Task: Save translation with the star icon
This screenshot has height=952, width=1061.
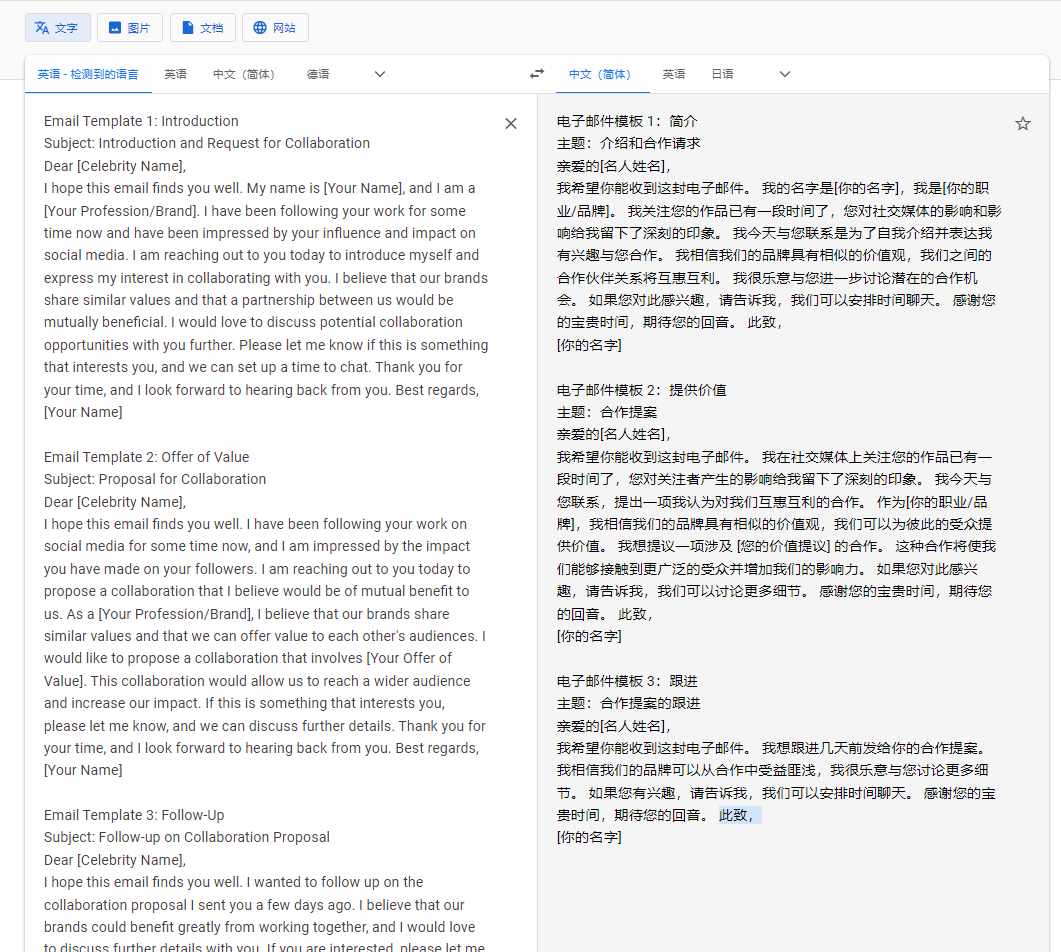Action: pos(1022,123)
